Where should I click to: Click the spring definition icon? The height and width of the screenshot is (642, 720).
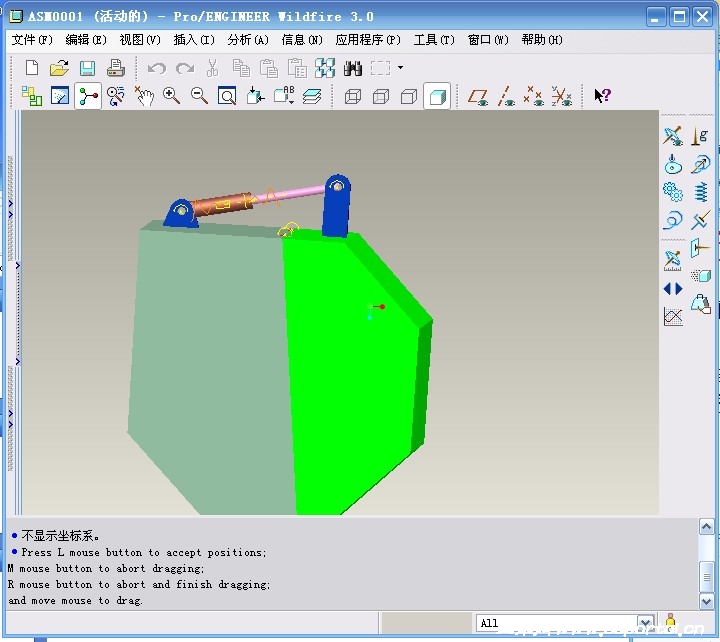(701, 192)
